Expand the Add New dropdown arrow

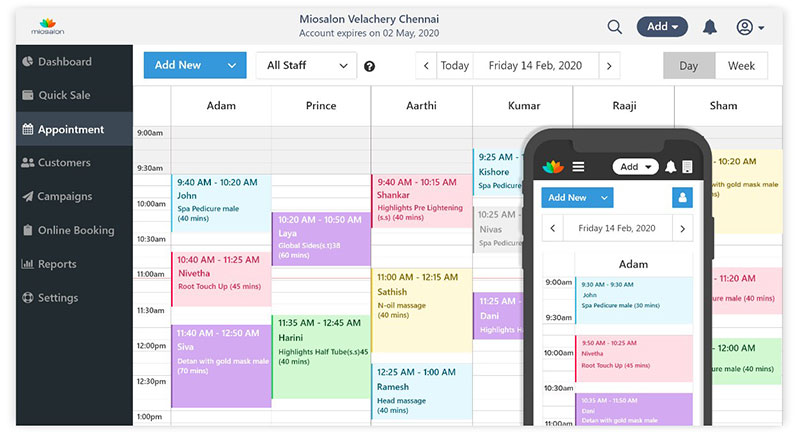(x=232, y=65)
